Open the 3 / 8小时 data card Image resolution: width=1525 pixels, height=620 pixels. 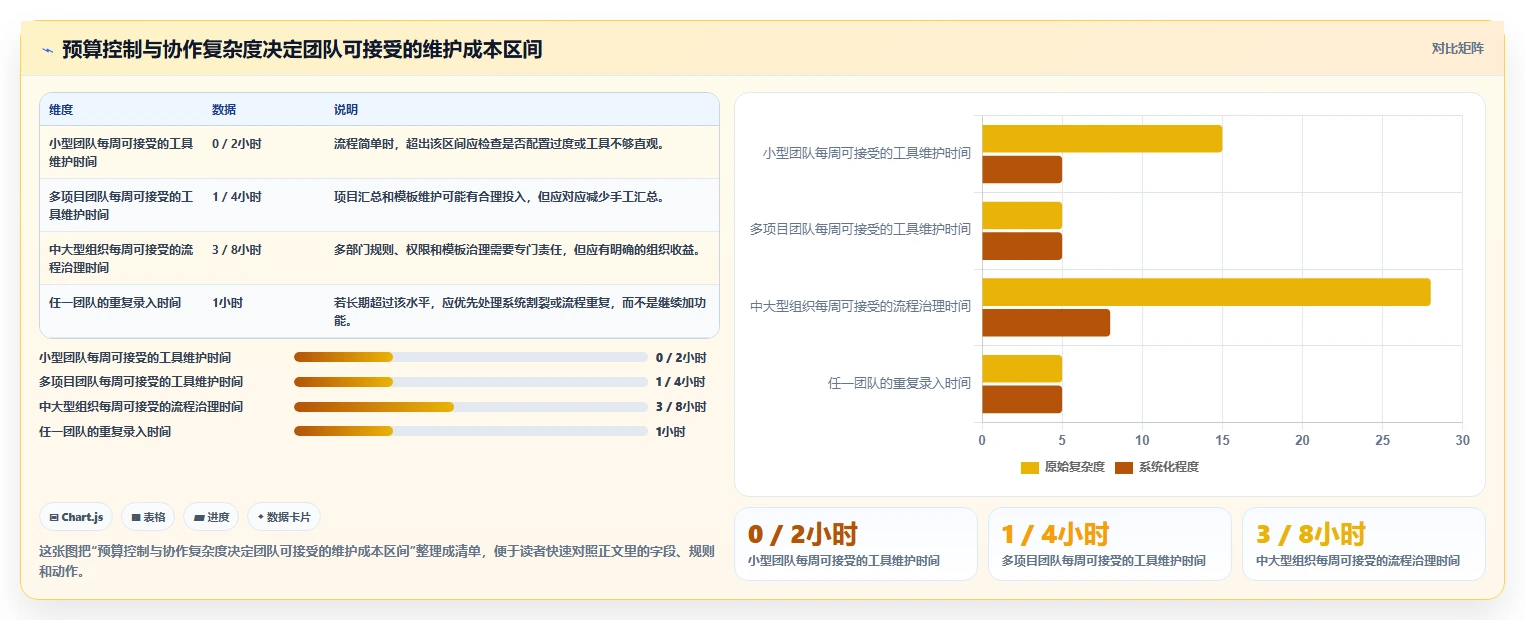(1364, 544)
